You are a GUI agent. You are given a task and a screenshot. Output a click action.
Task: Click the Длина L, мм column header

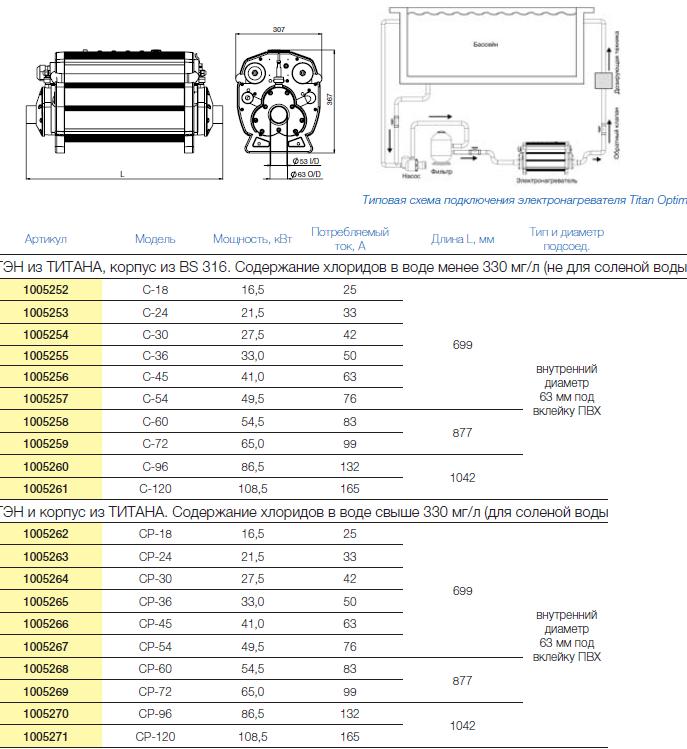point(462,239)
